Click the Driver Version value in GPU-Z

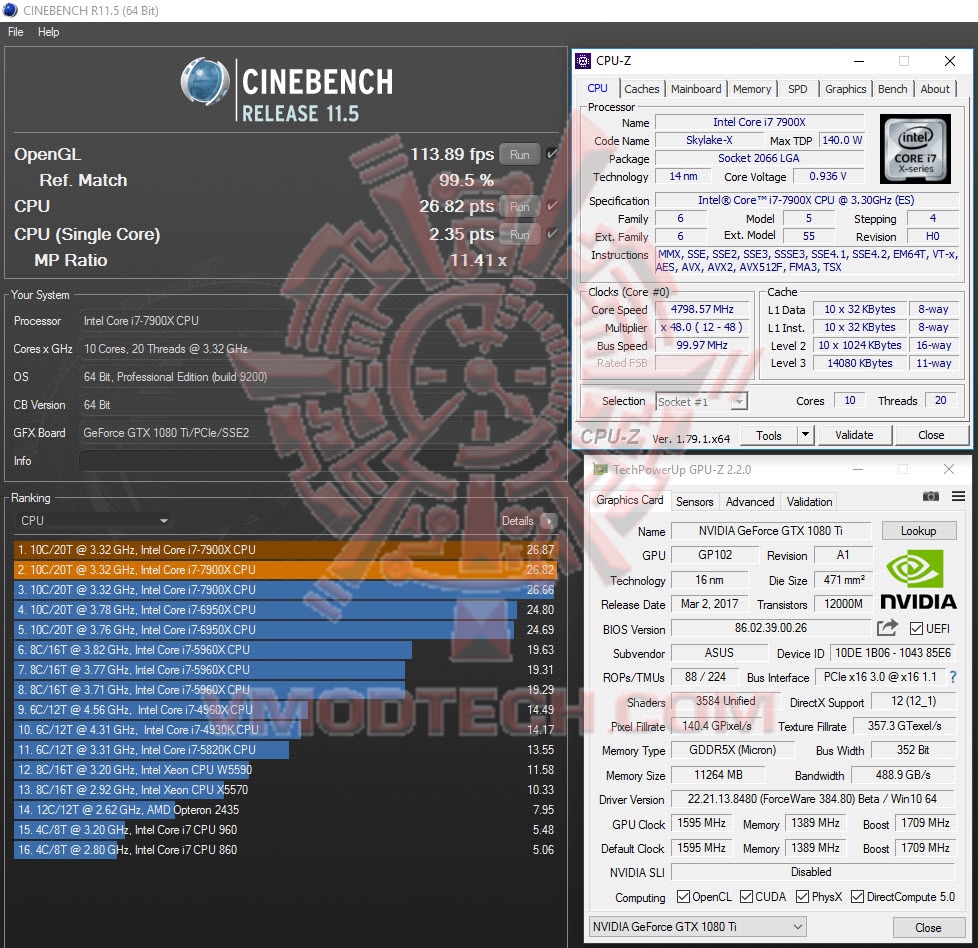coord(812,799)
